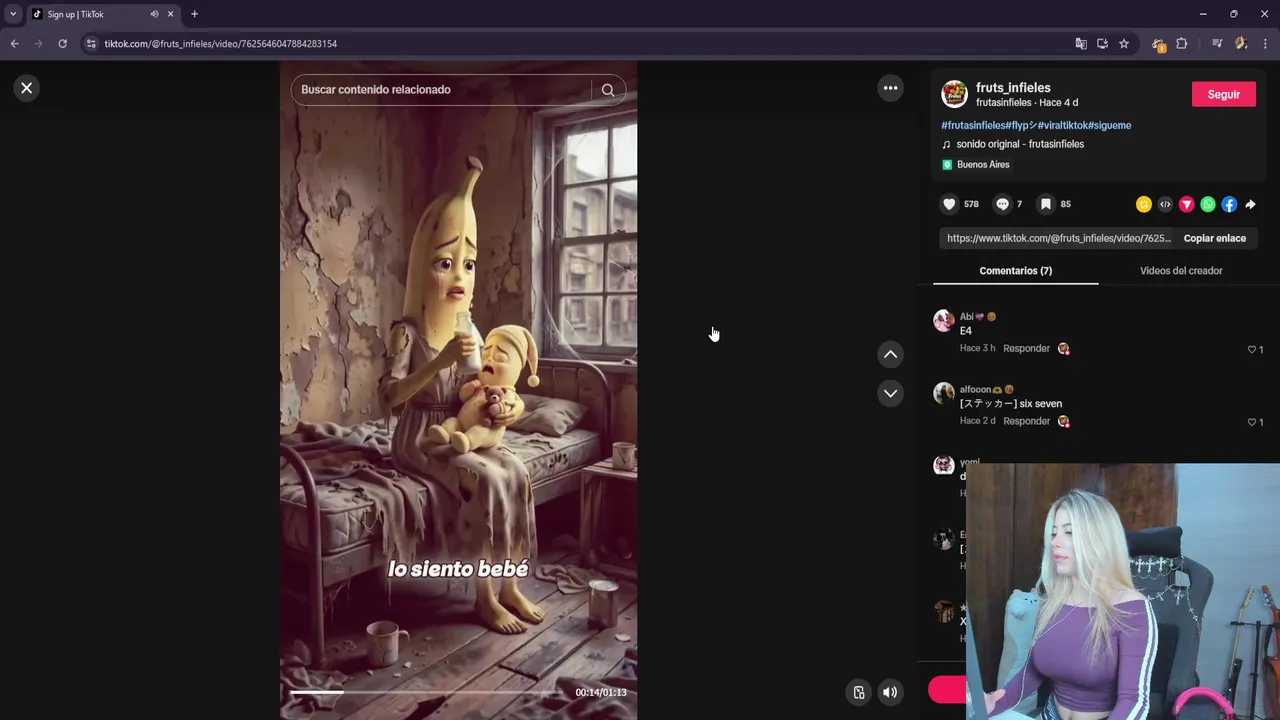Open the tab search dropdown arrow
The image size is (1280, 720).
13,14
